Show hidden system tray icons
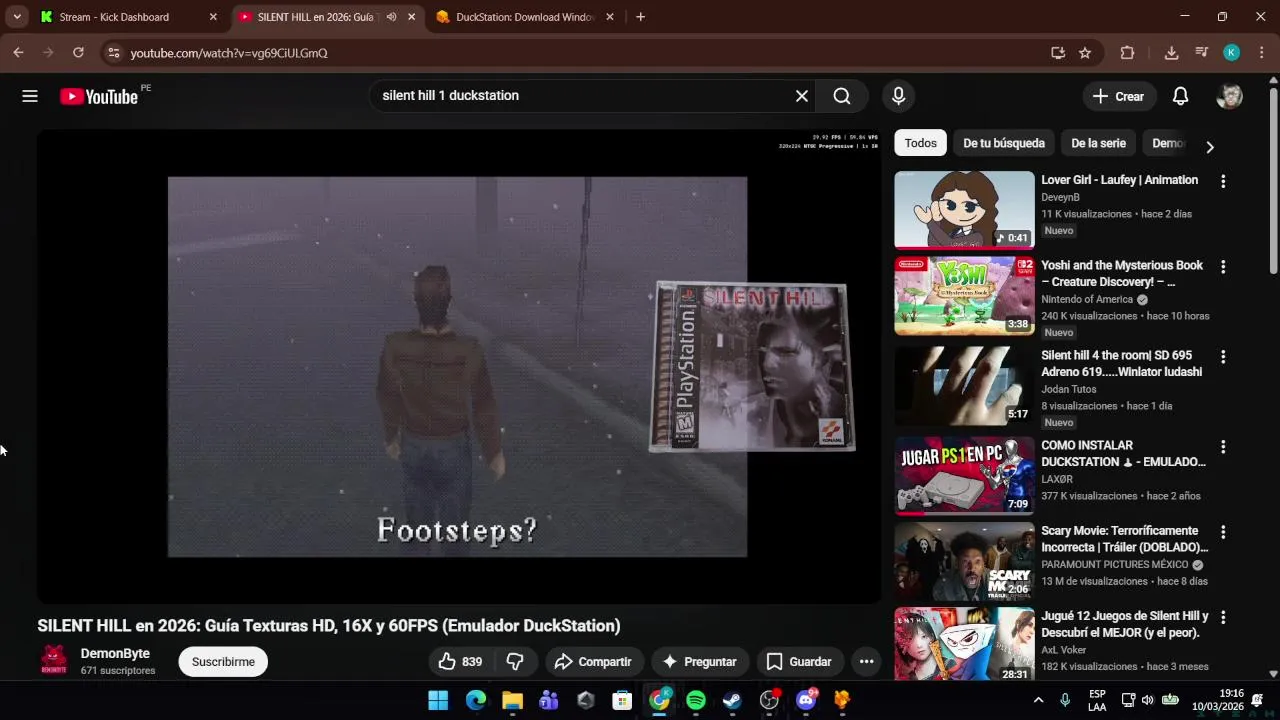 click(x=1038, y=700)
